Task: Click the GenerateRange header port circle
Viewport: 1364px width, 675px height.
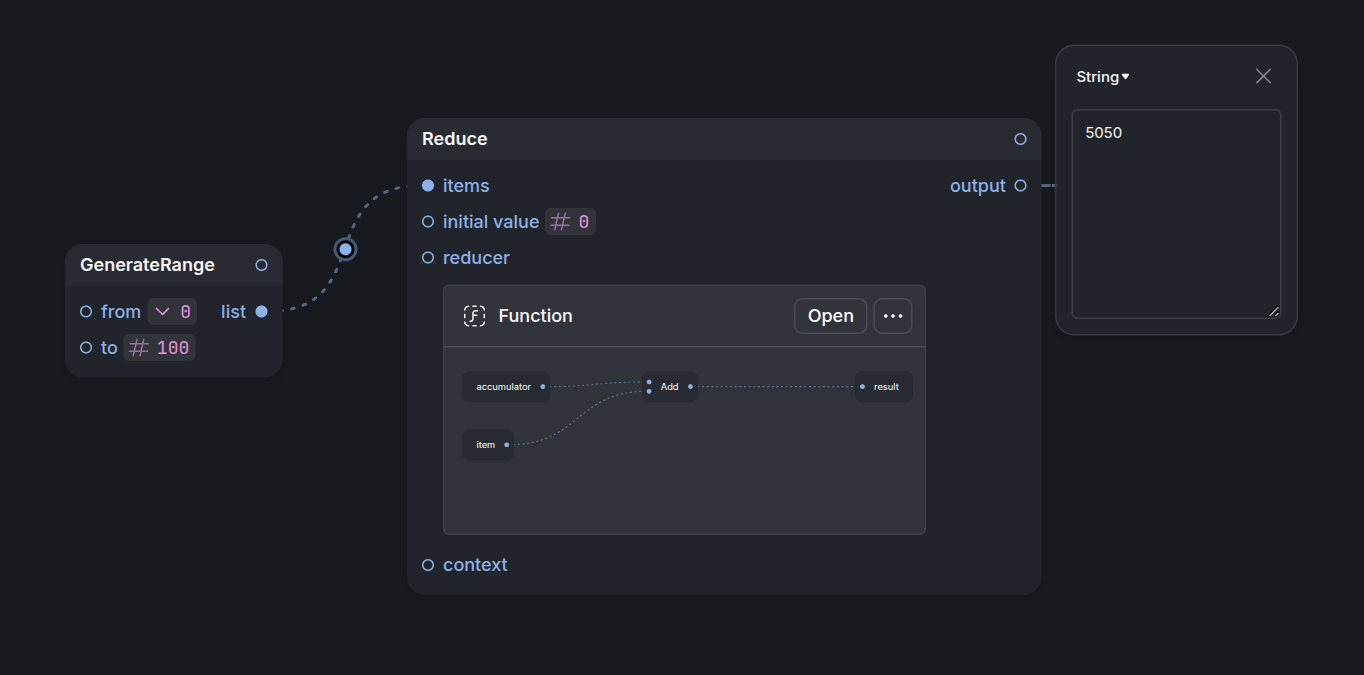Action: (x=262, y=265)
